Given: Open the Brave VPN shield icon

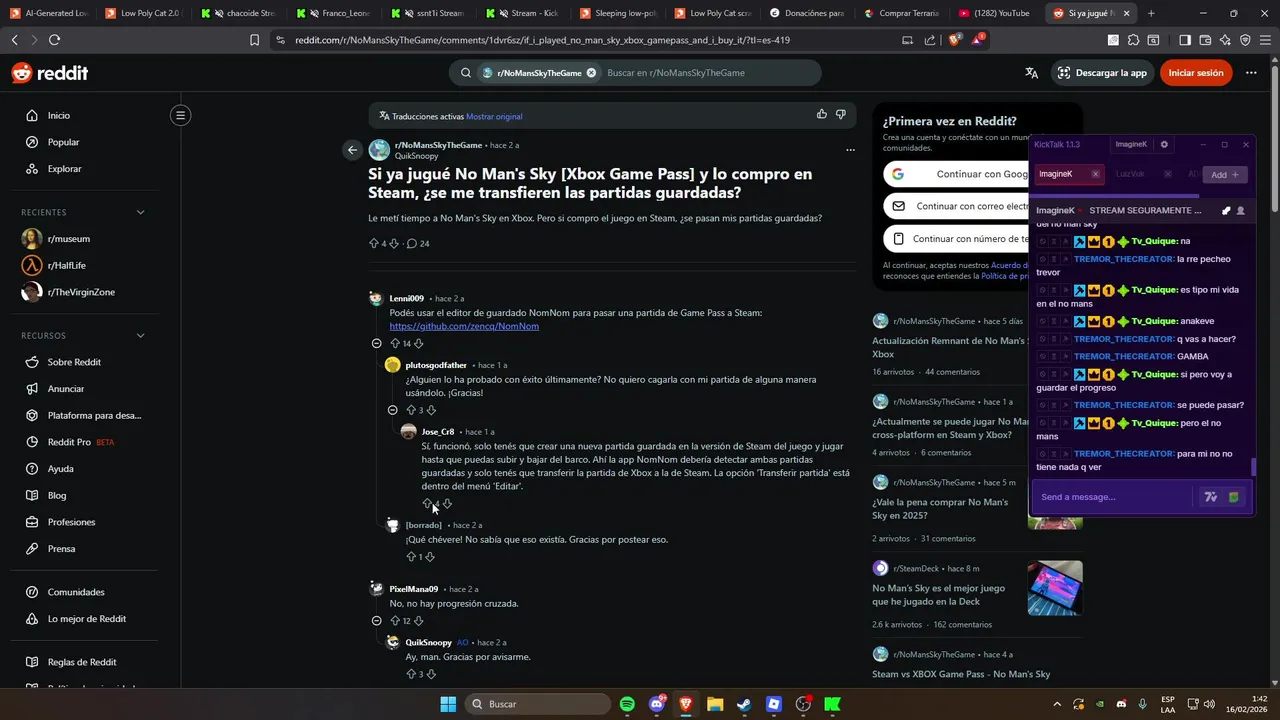Looking at the screenshot, I should 1245,40.
